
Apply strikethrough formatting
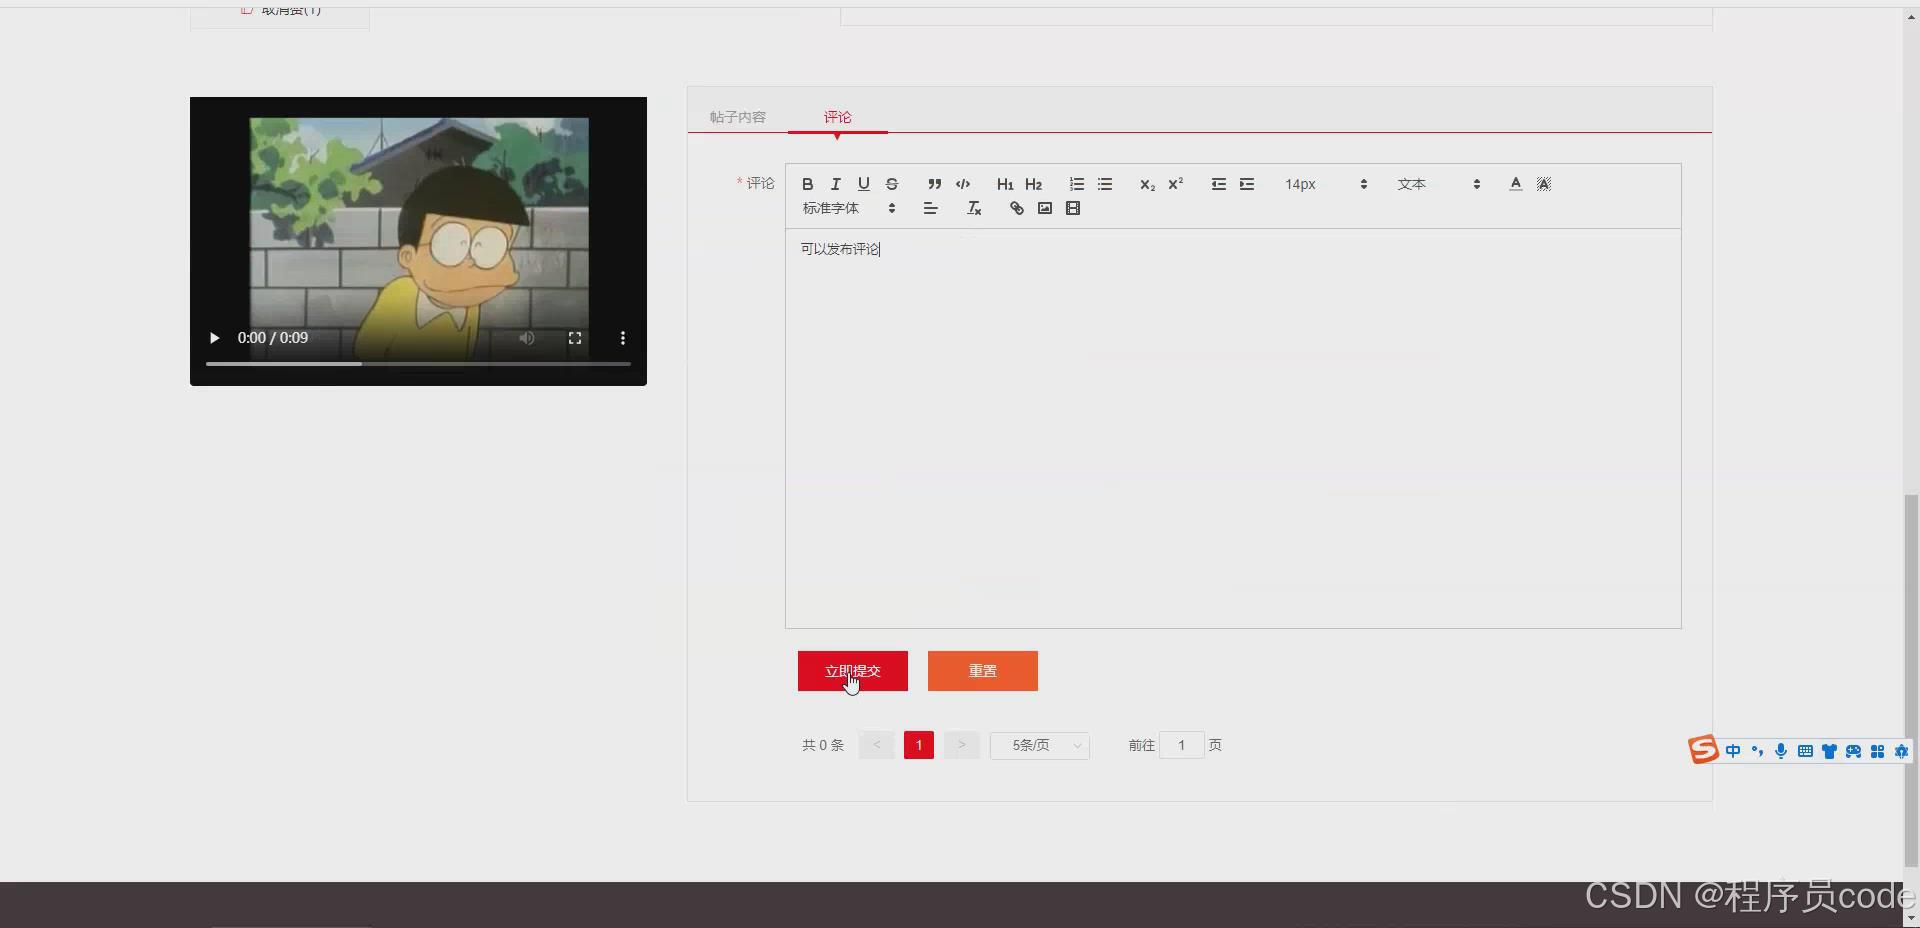(x=892, y=184)
